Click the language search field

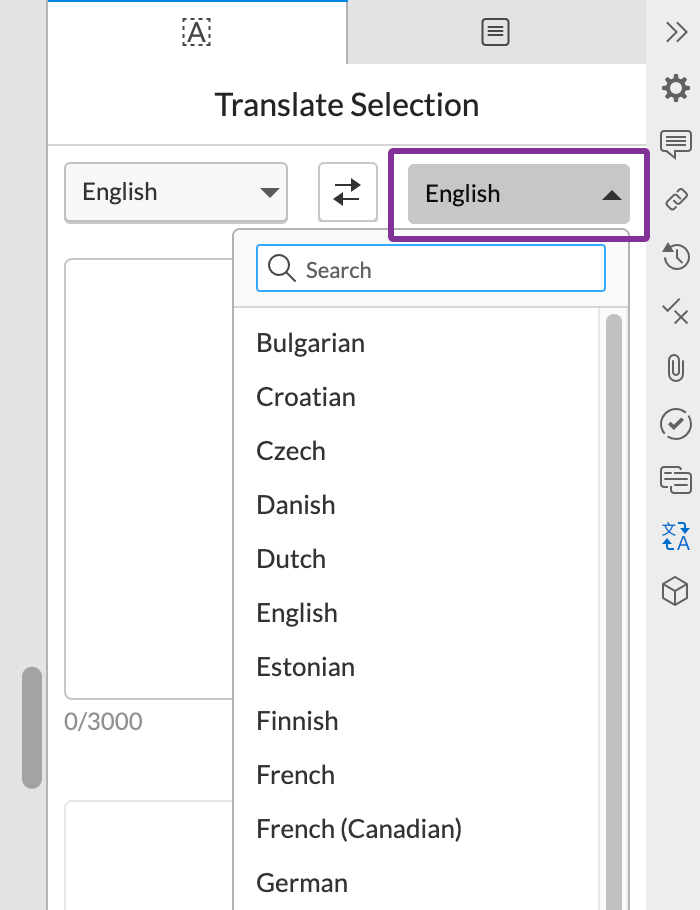[x=430, y=268]
